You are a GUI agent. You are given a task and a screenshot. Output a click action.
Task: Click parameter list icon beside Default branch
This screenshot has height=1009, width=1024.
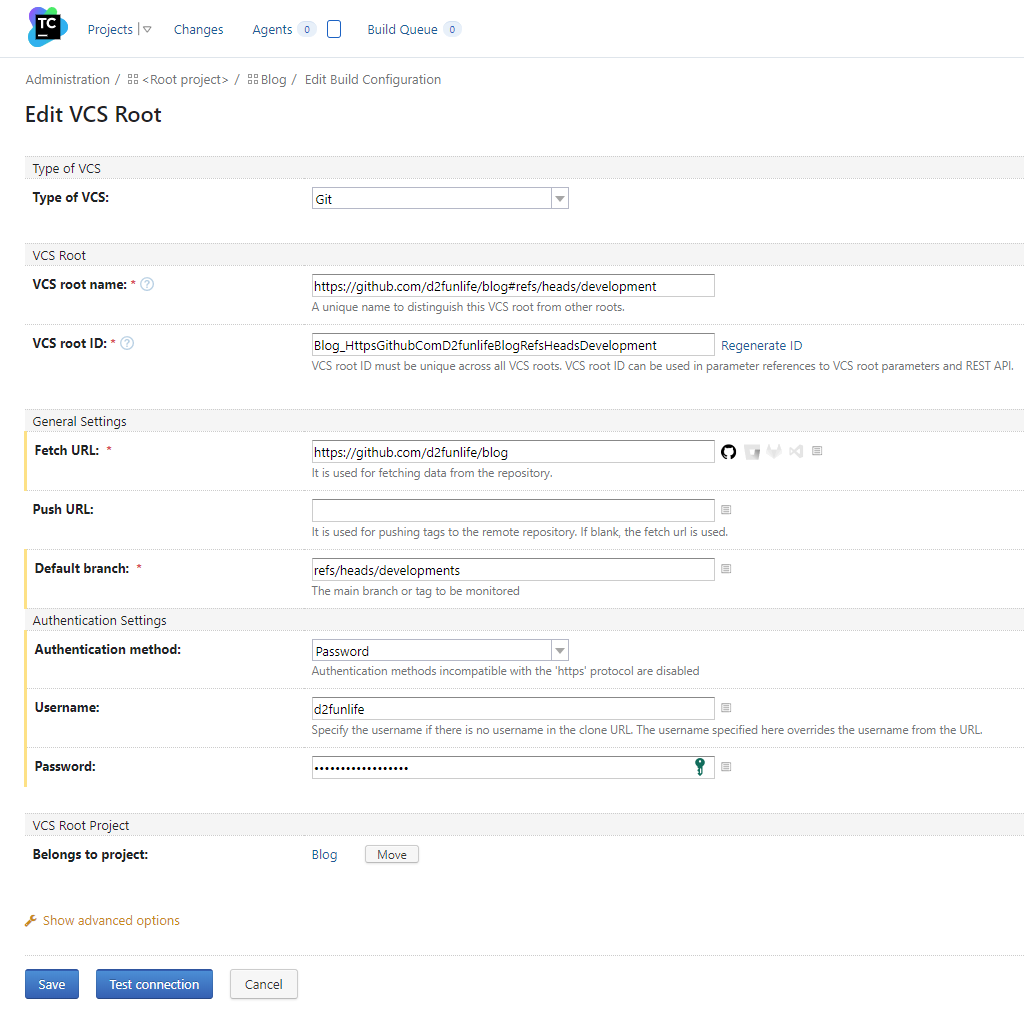[x=726, y=569]
